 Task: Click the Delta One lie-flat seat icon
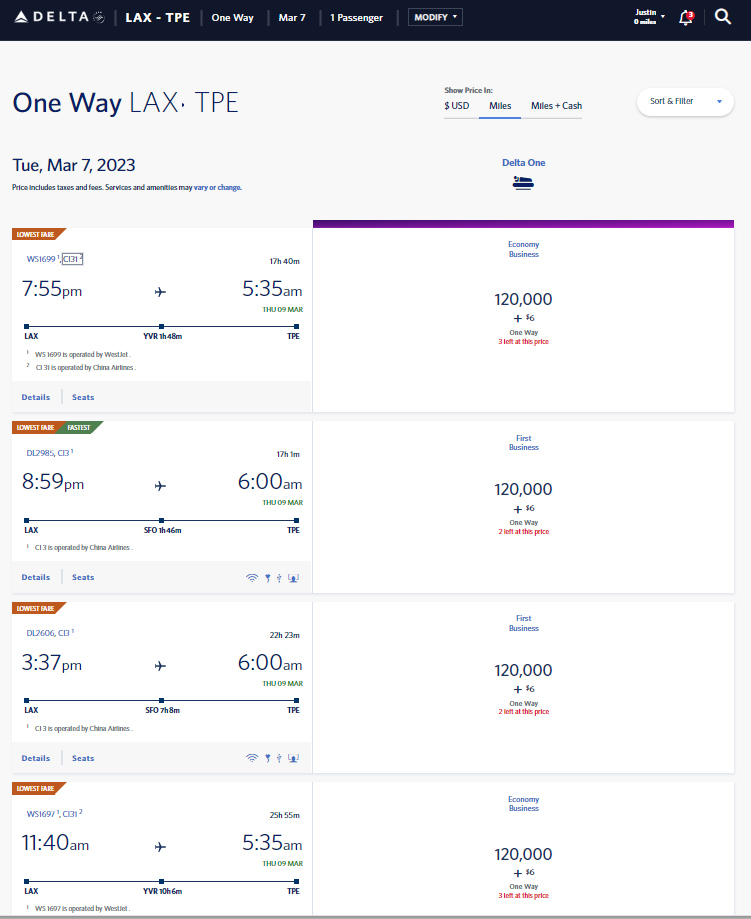[523, 184]
